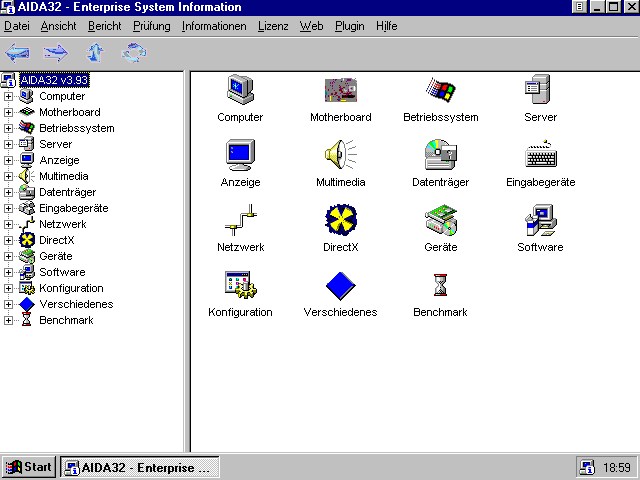Open the DirectX icon in main panel

[x=340, y=221]
